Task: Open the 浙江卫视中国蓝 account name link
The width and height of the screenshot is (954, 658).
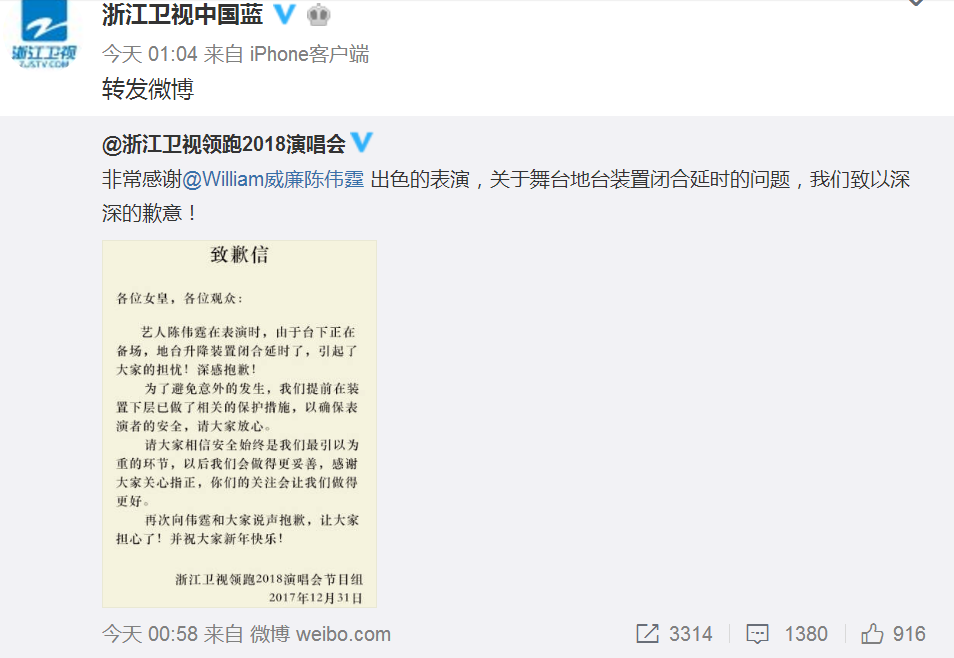Action: [183, 15]
